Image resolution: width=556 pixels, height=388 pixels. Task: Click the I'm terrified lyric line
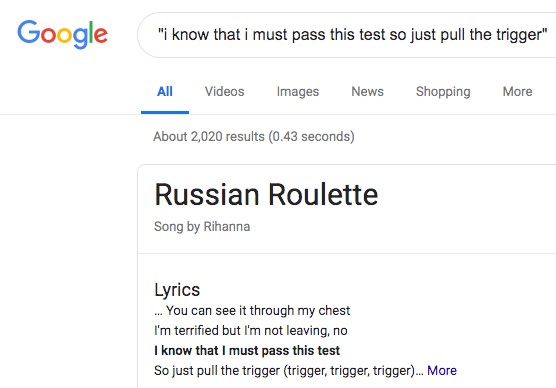coord(251,331)
